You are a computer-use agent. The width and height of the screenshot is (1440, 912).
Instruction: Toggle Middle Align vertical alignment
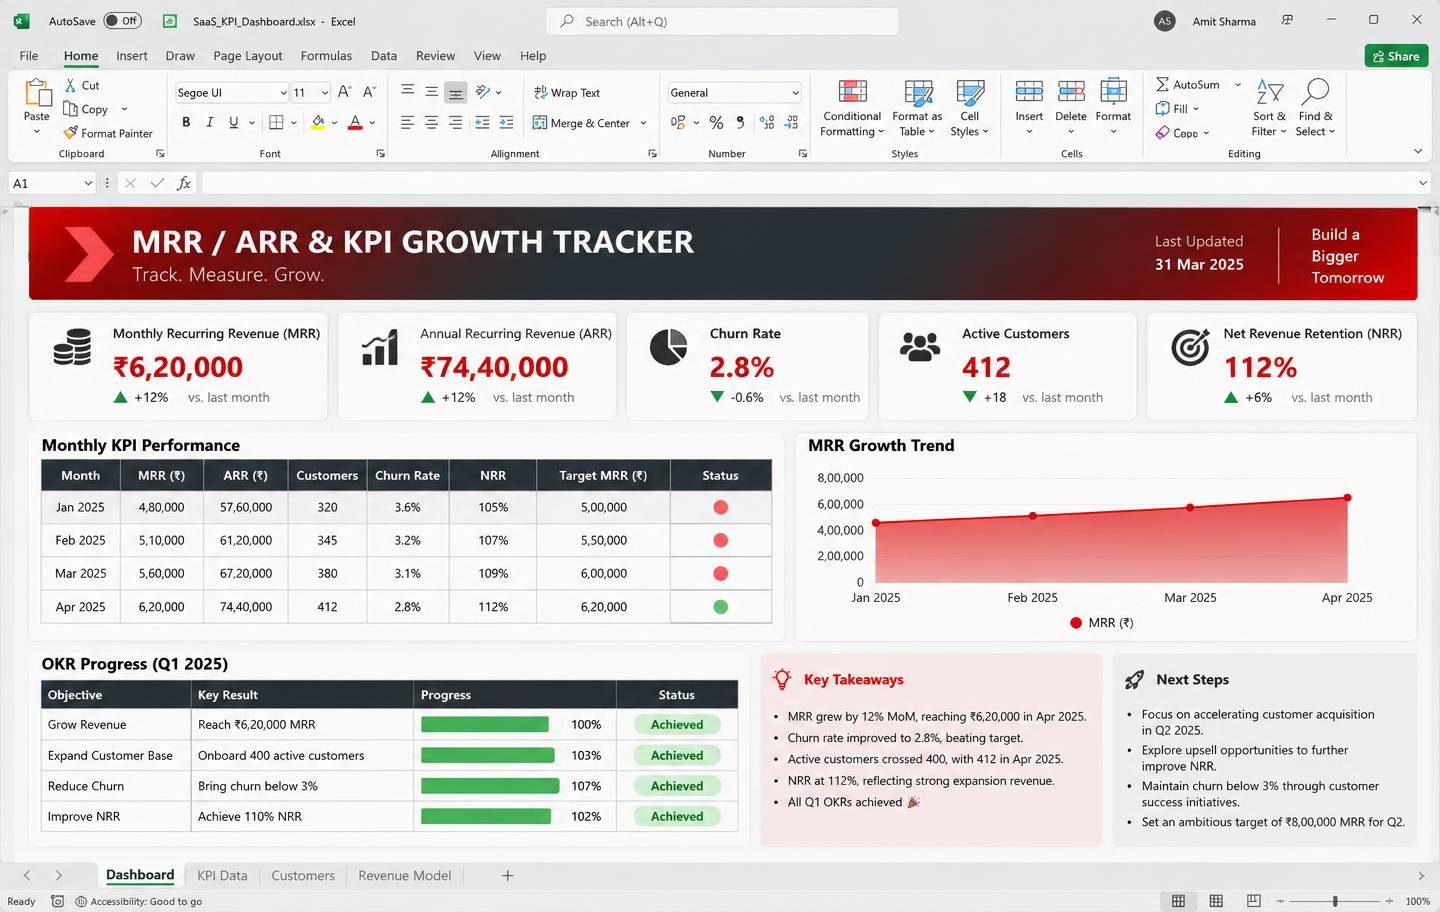(x=431, y=92)
